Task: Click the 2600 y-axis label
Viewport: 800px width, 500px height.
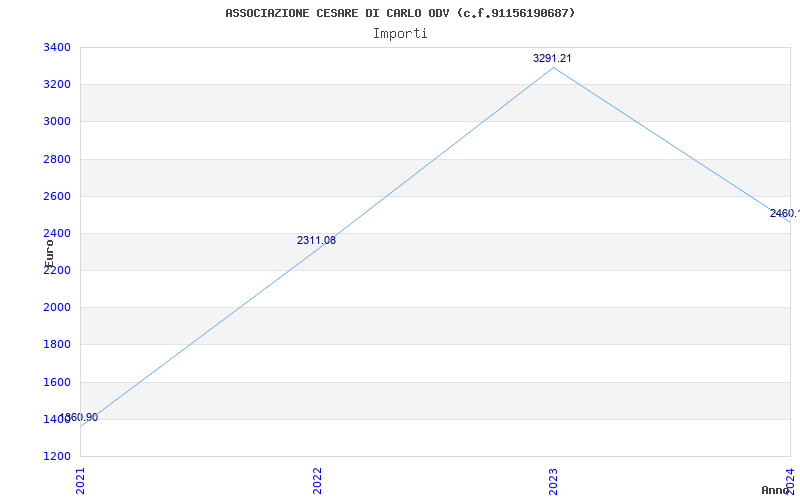Action: tap(57, 196)
